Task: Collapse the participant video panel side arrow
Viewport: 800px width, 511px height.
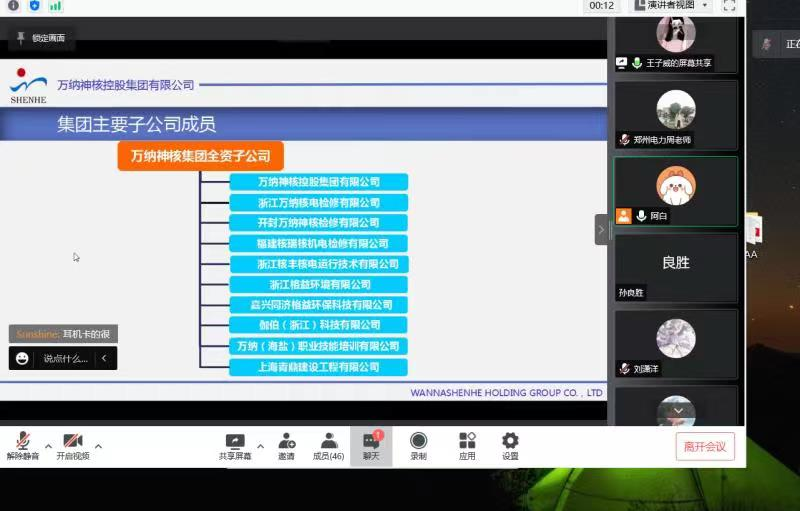Action: tap(601, 230)
